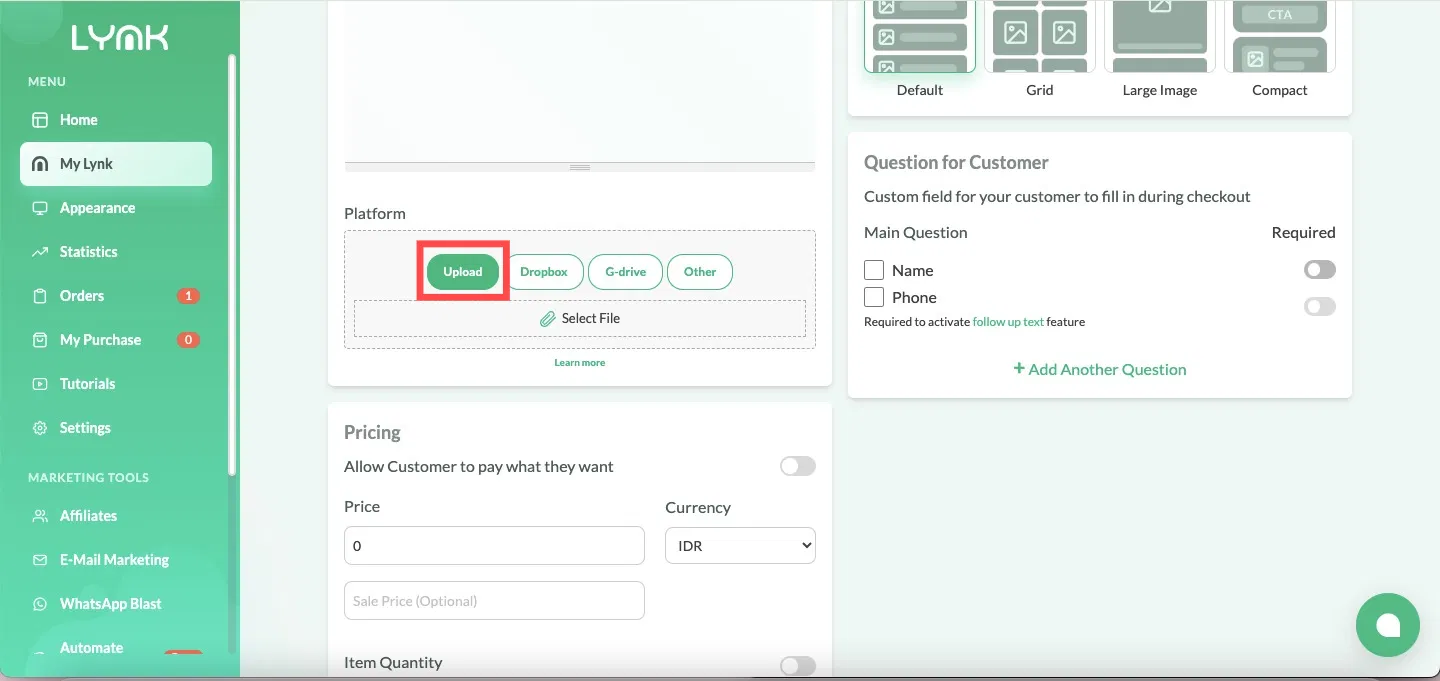Click the Appearance monitor icon
The width and height of the screenshot is (1440, 681).
(40, 208)
